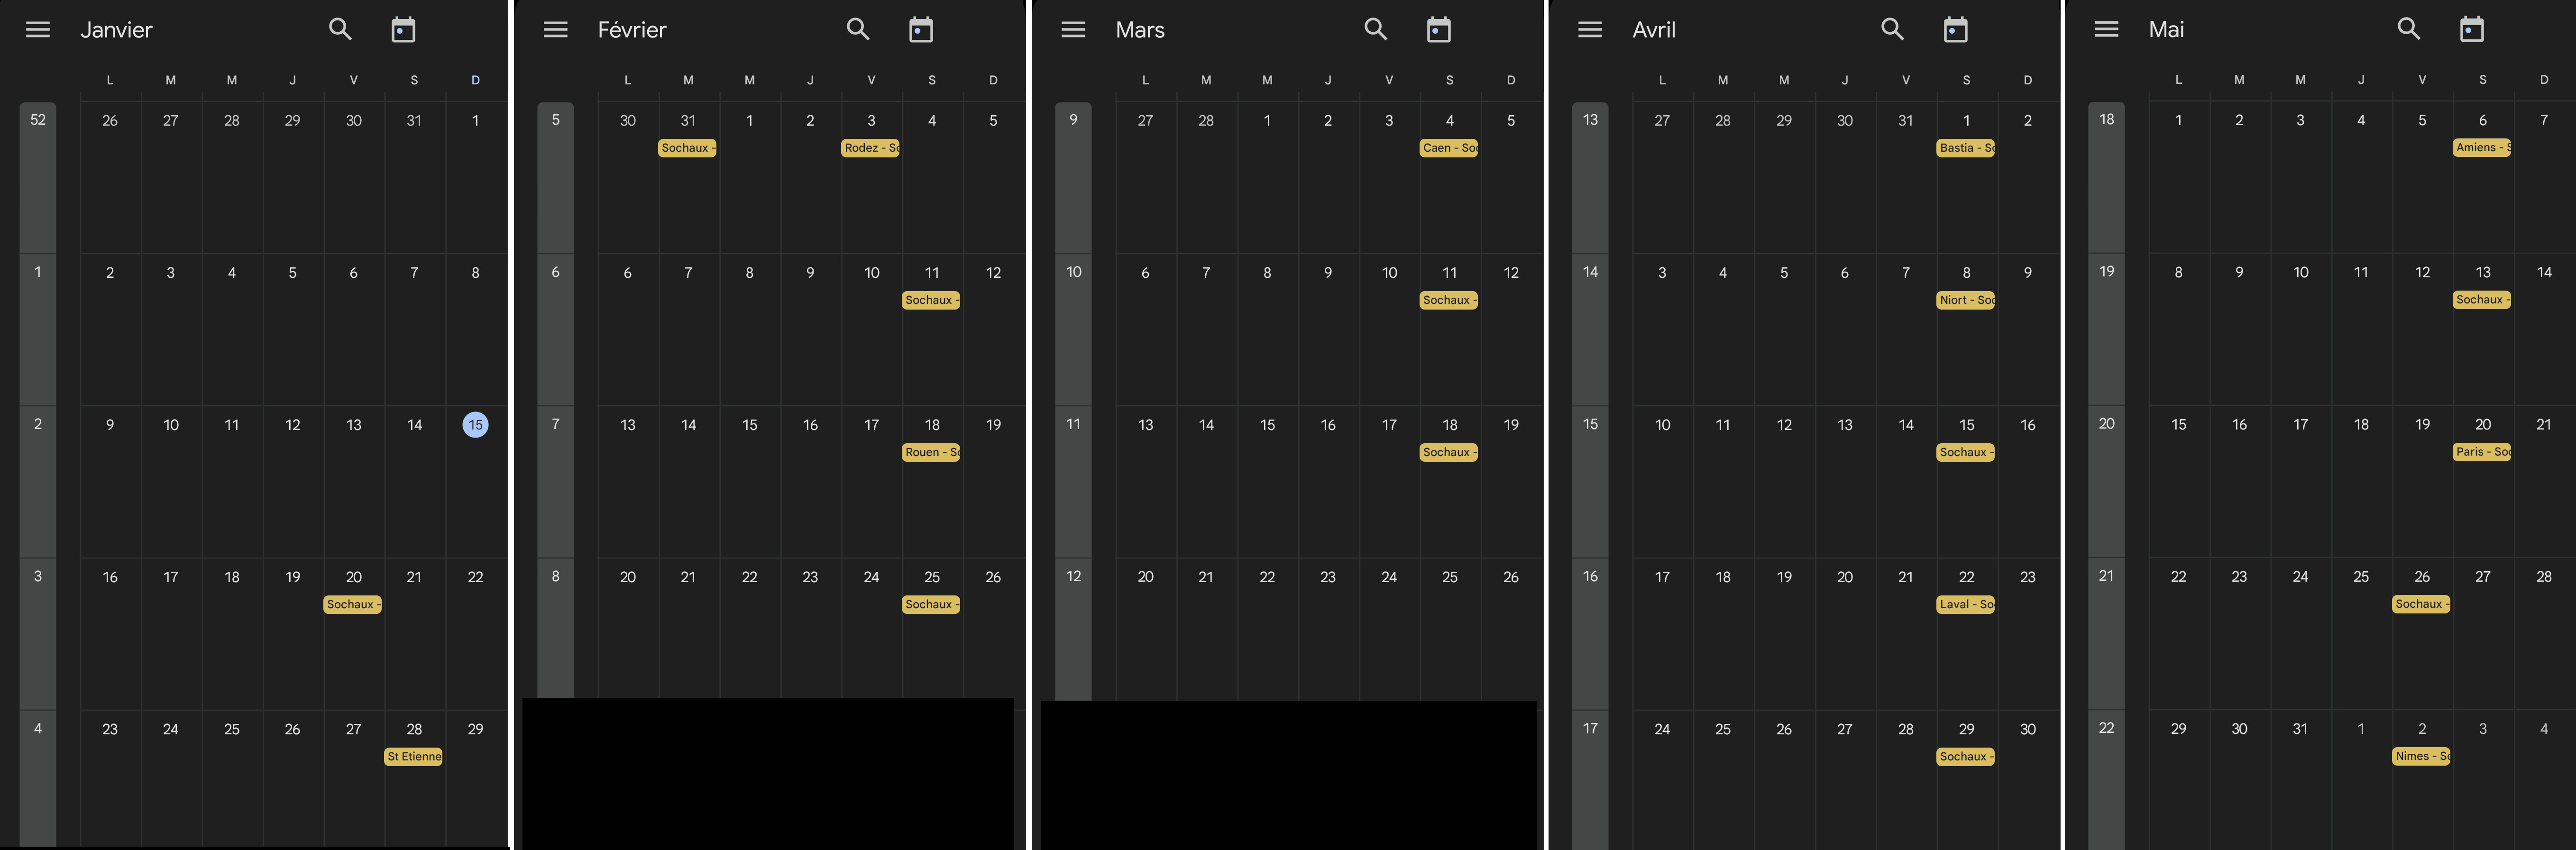The width and height of the screenshot is (2576, 850).
Task: Select date 9 Janvier
Action: [x=110, y=425]
